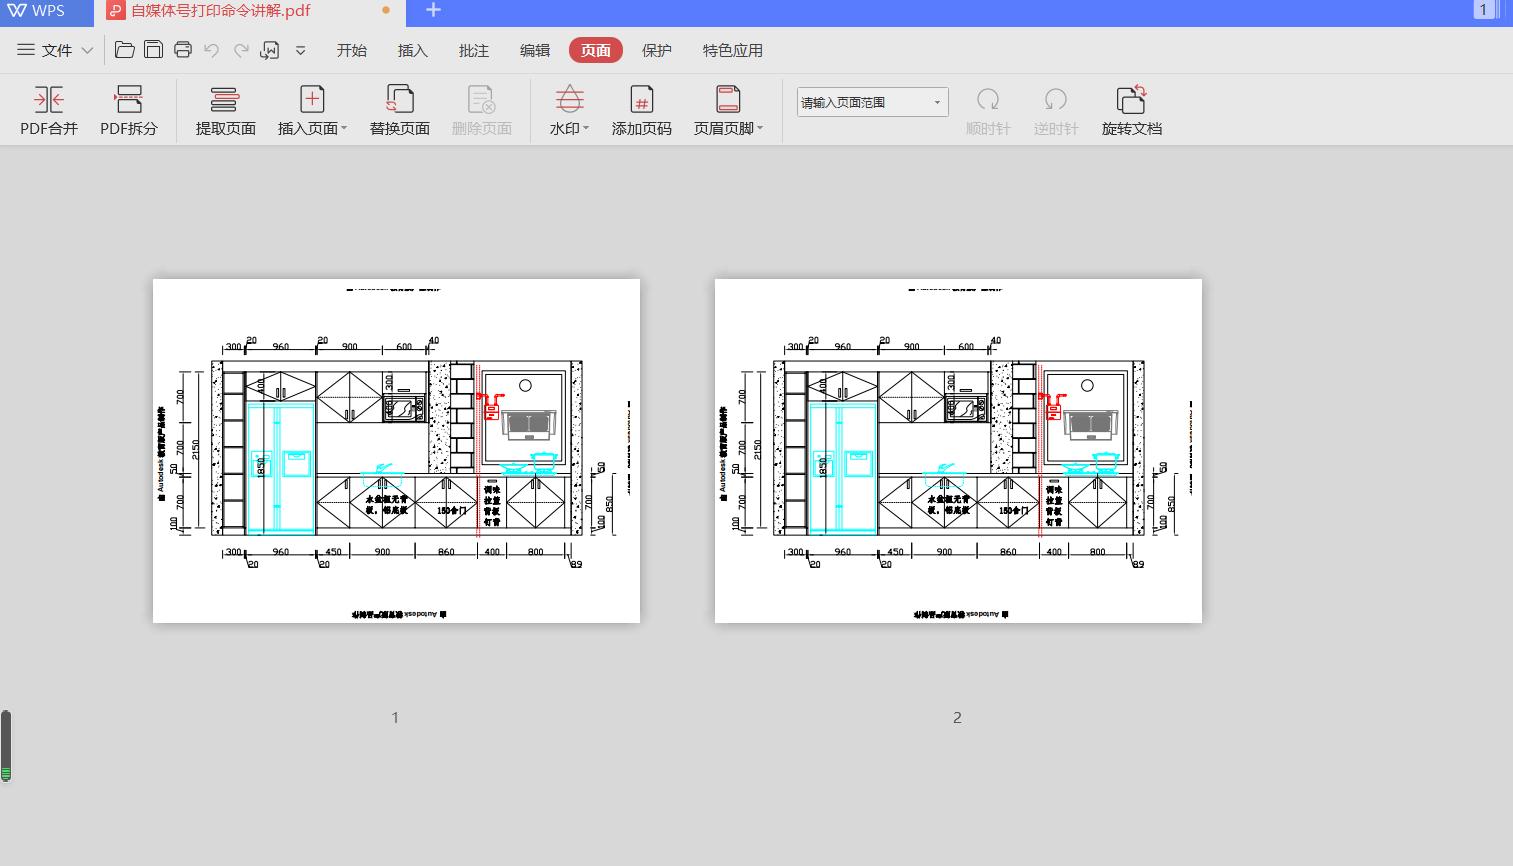Viewport: 1513px width, 866px height.
Task: Click the 添加页码 add page number icon
Action: click(x=641, y=100)
